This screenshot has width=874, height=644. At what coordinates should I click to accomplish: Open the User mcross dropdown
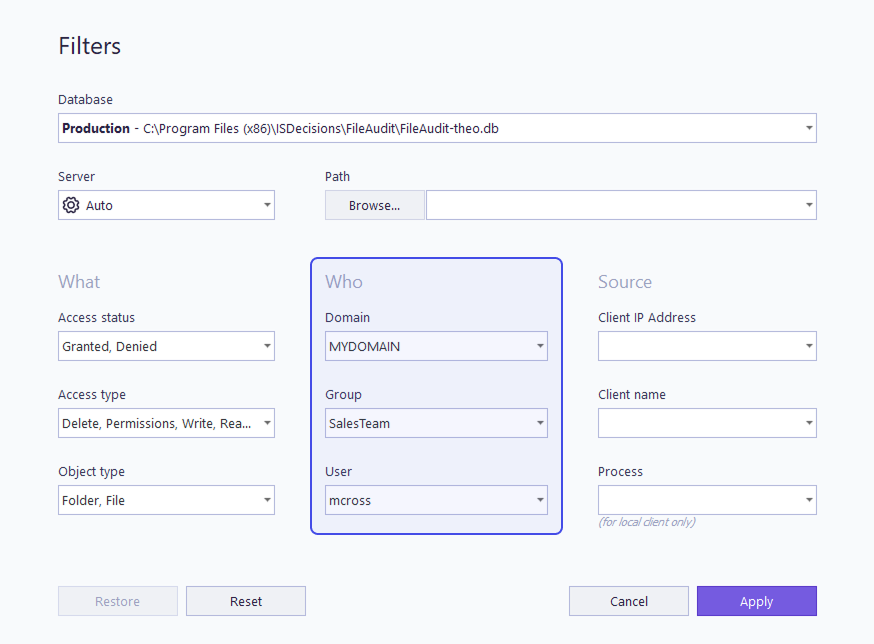436,500
